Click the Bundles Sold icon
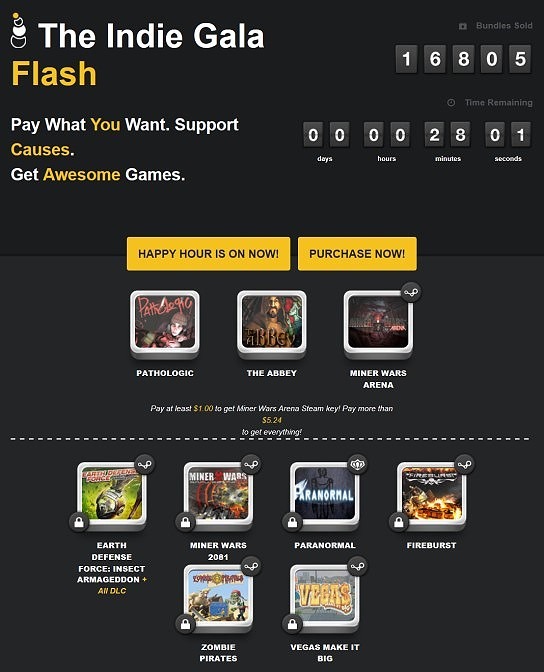544x672 pixels. pyautogui.click(x=463, y=26)
